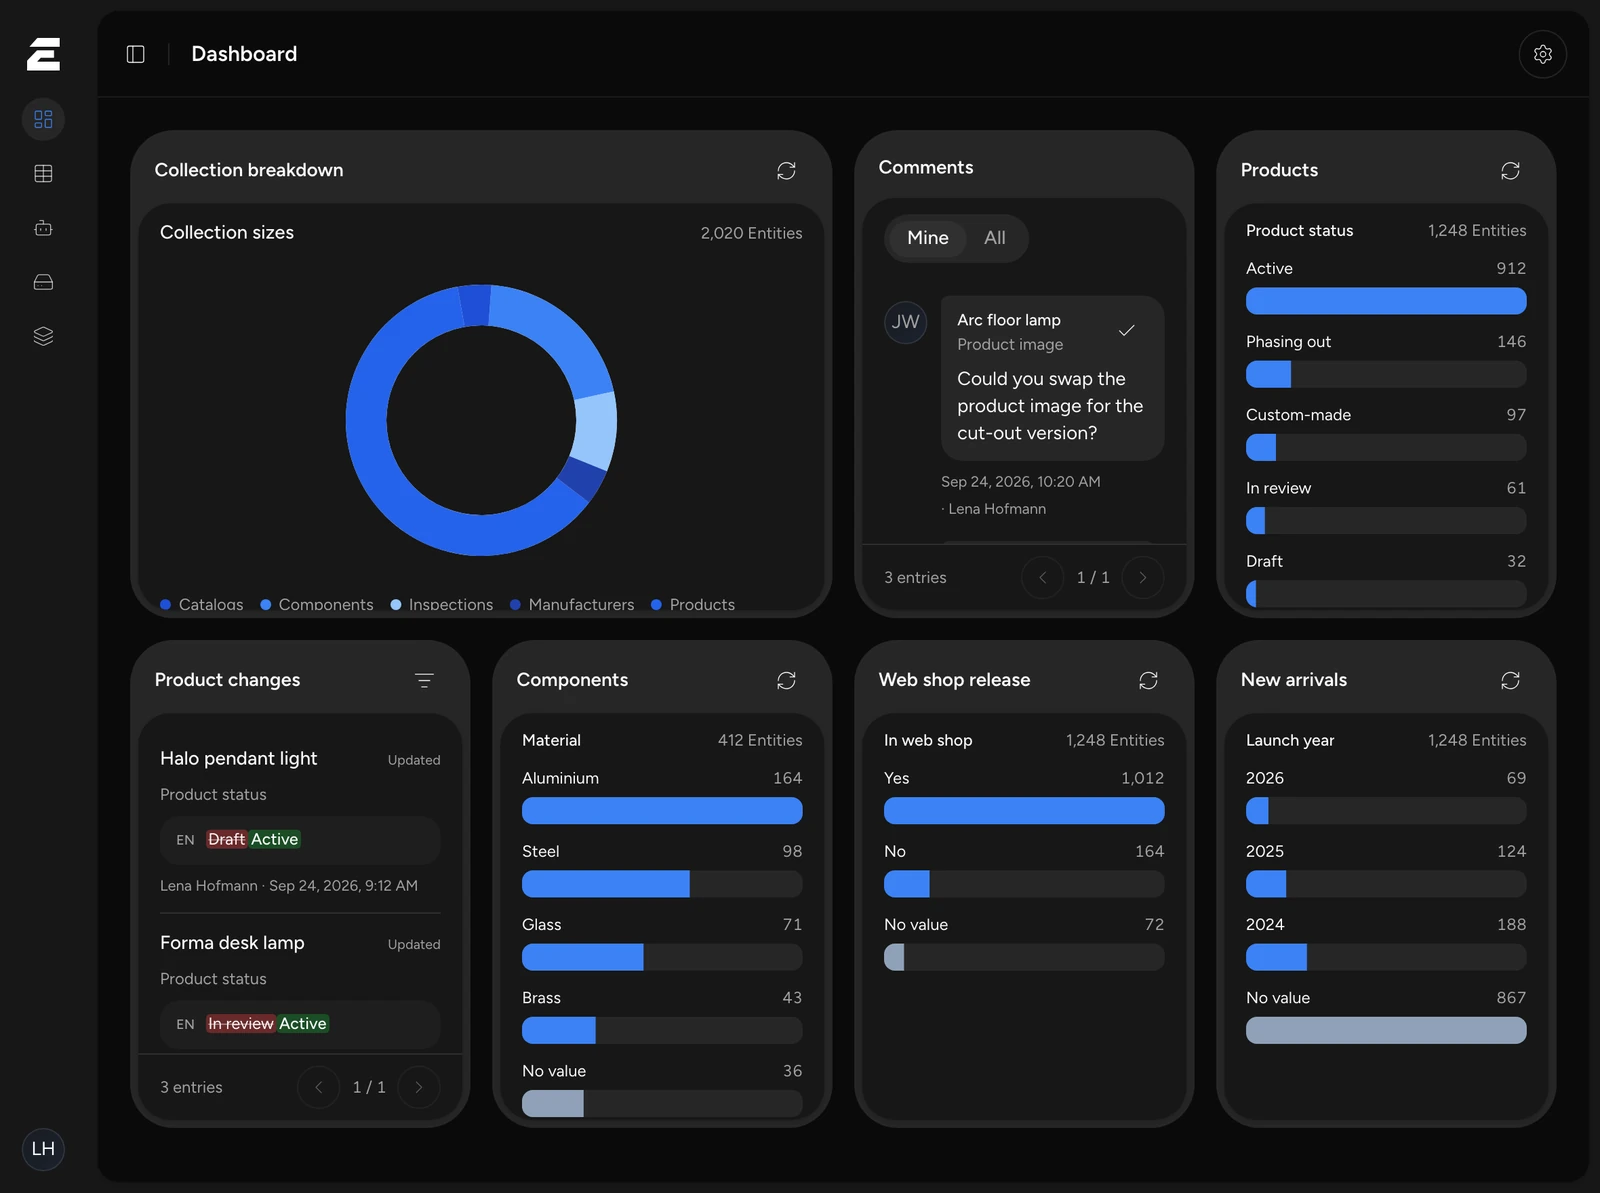The width and height of the screenshot is (1600, 1193).
Task: Click the No in web shop bar
Action: [x=1024, y=884]
